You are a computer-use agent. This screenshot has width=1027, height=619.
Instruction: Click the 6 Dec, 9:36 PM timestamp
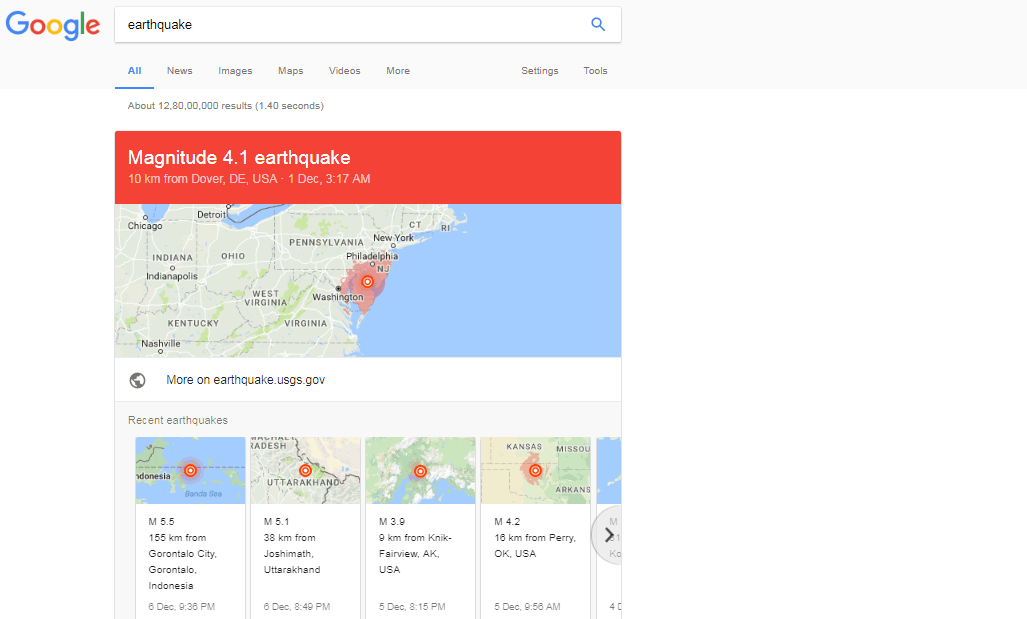(181, 607)
